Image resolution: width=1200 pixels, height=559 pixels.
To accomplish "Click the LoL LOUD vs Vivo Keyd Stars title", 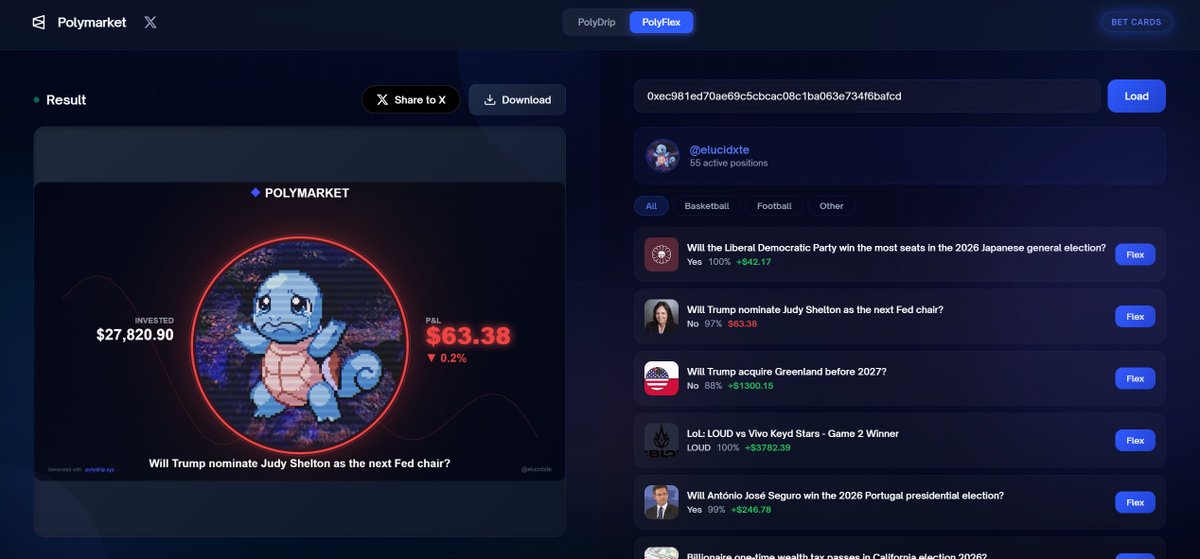I will [793, 434].
